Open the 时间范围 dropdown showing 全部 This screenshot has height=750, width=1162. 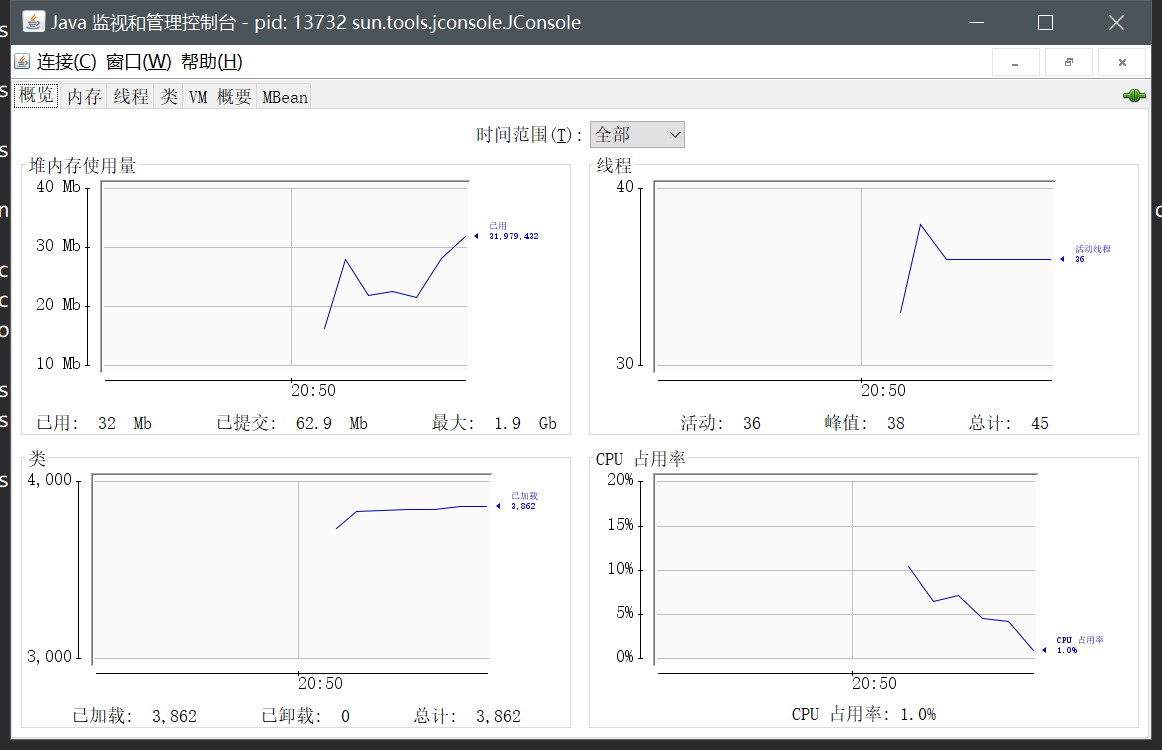click(637, 134)
